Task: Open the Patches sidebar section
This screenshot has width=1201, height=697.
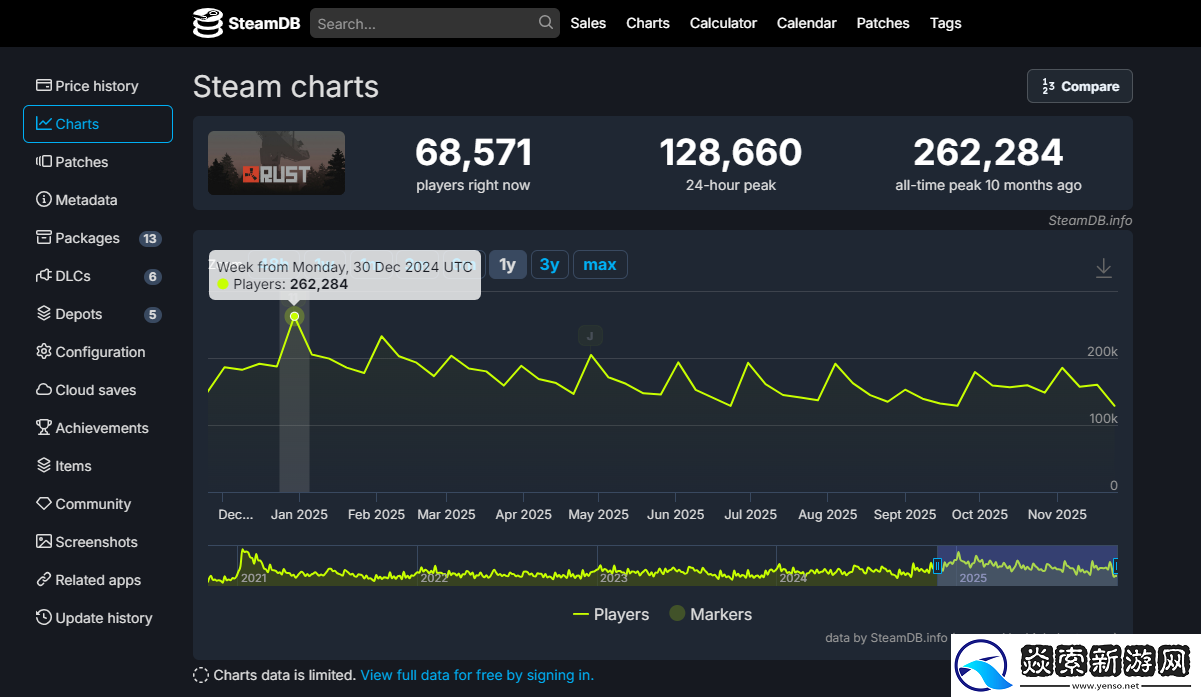Action: [x=81, y=162]
